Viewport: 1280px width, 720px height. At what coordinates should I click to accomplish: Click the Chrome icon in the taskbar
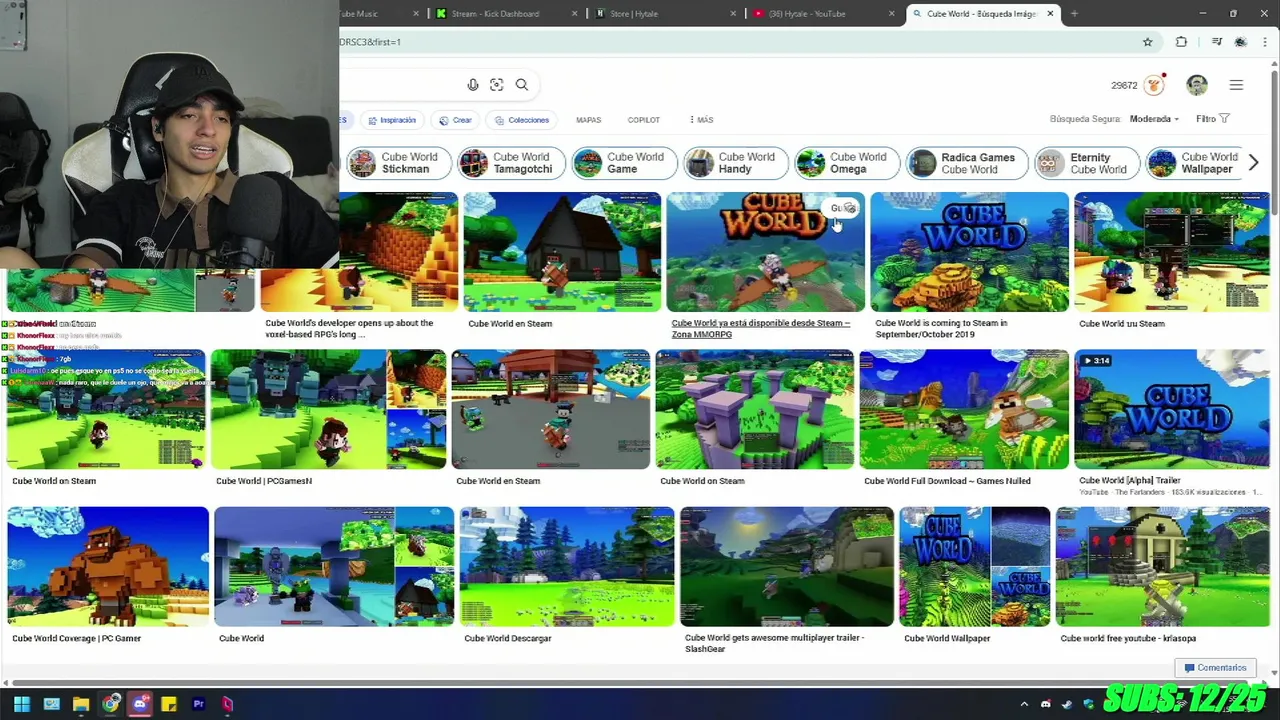[x=110, y=704]
